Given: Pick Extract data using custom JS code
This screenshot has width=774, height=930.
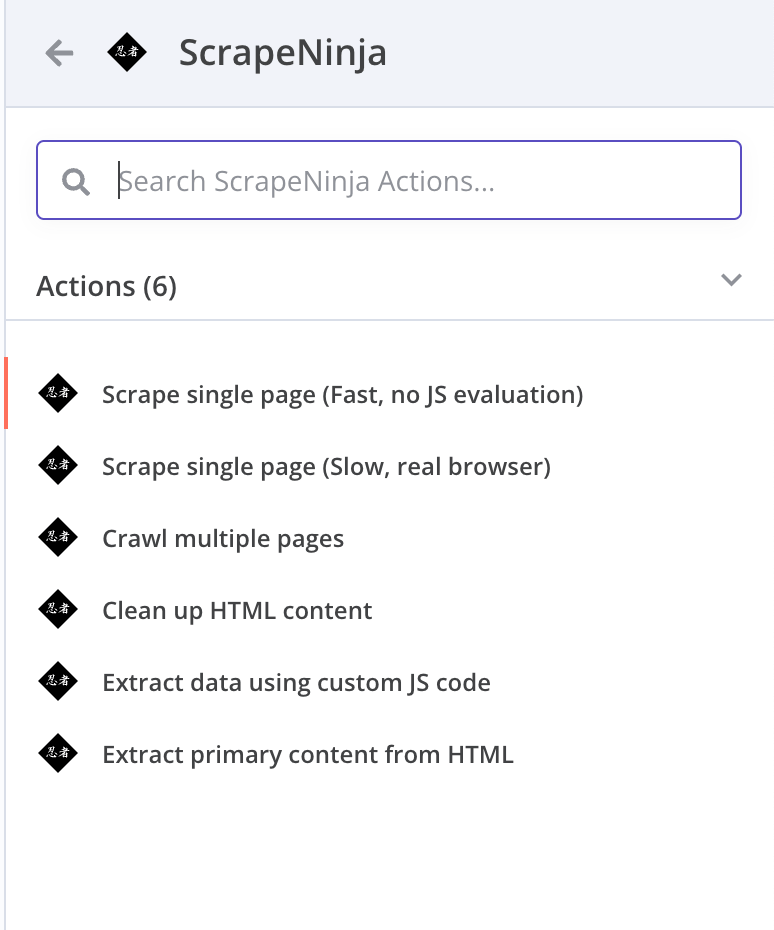Looking at the screenshot, I should pos(296,683).
